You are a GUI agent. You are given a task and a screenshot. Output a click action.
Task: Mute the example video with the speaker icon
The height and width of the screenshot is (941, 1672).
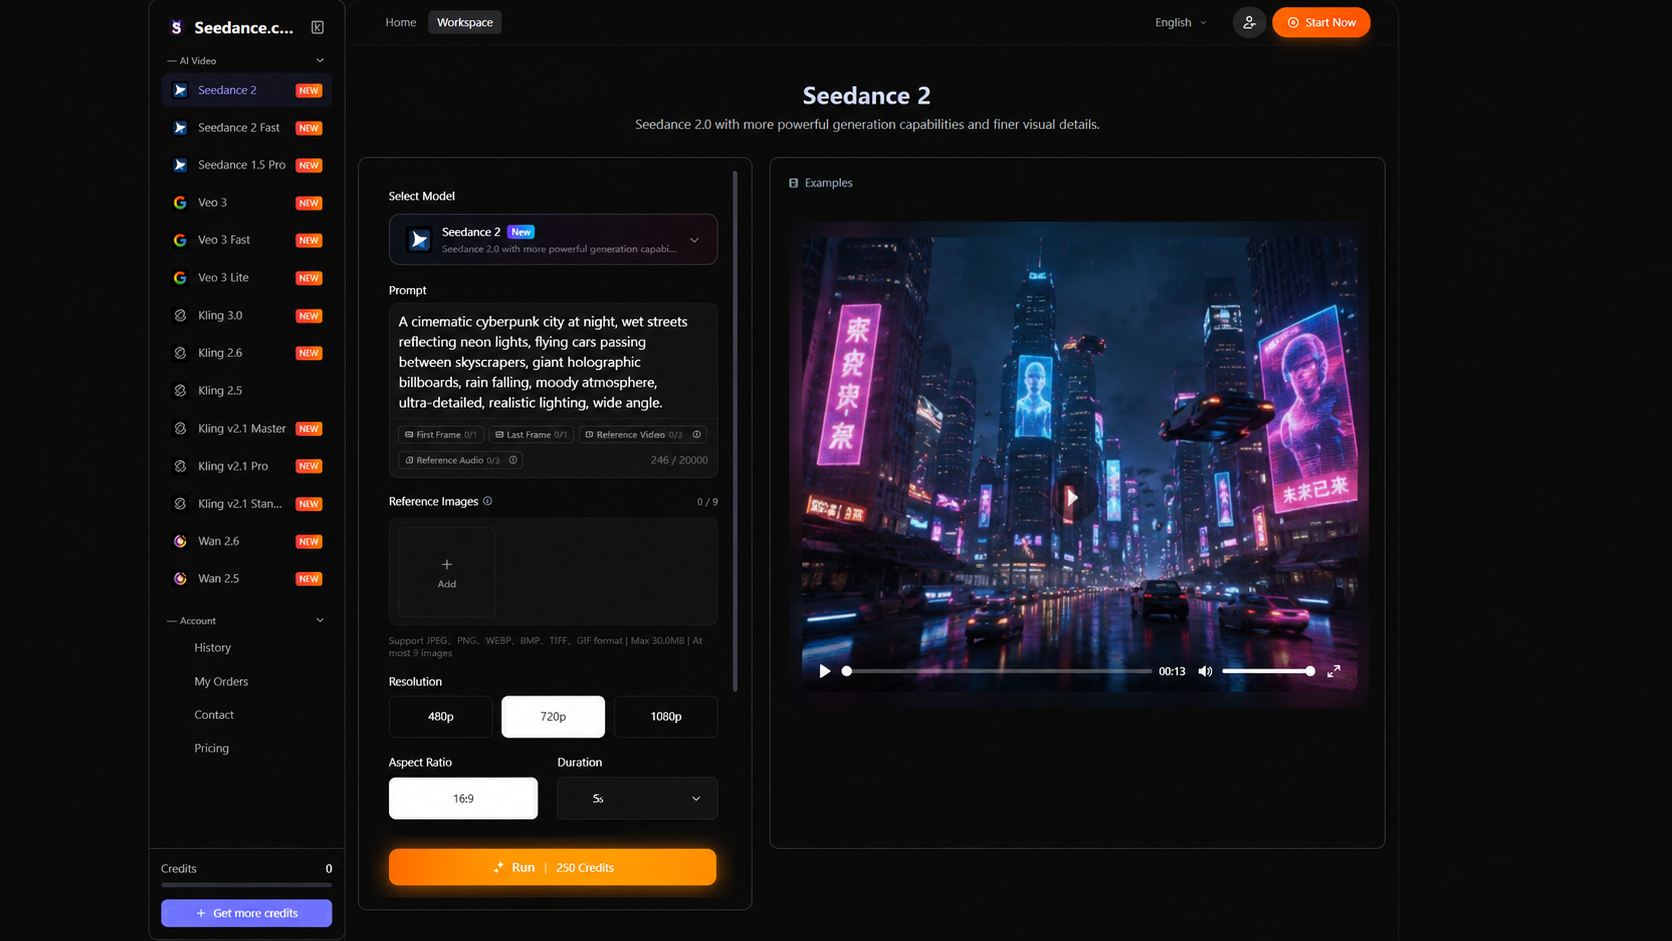(1205, 671)
